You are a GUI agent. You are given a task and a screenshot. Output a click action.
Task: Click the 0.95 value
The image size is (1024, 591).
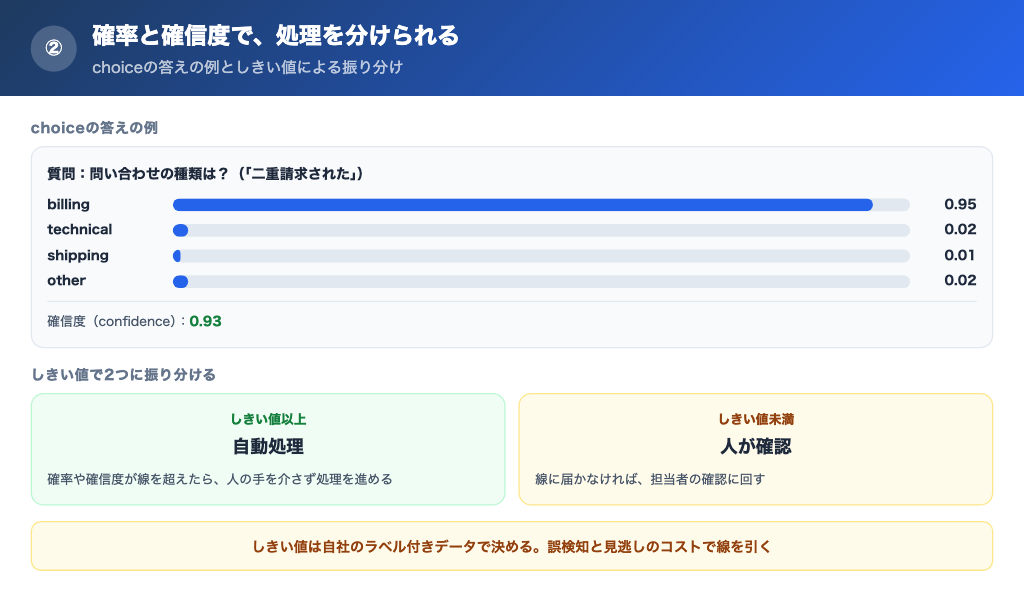click(960, 204)
